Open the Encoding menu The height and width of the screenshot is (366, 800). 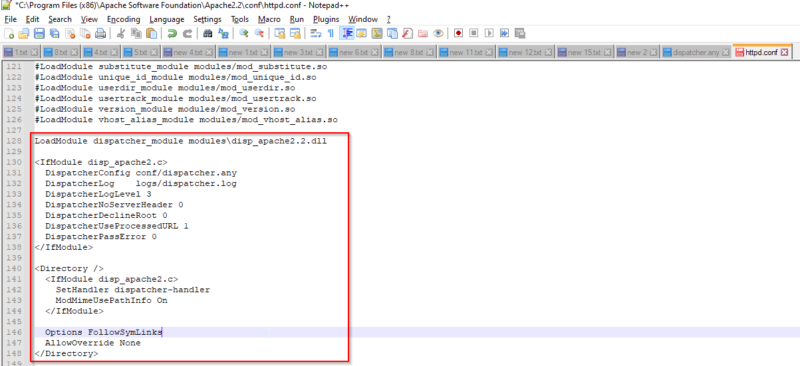(123, 19)
